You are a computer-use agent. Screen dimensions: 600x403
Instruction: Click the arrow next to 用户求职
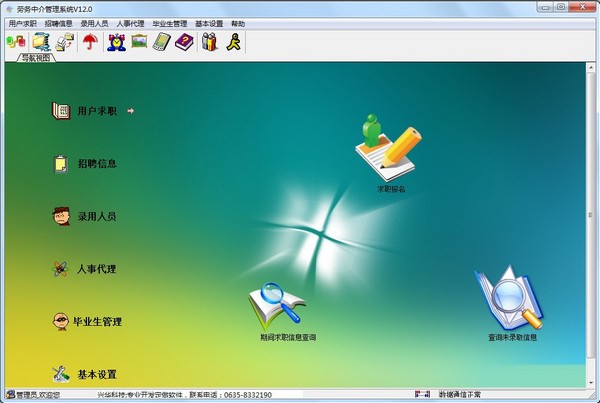pos(130,111)
